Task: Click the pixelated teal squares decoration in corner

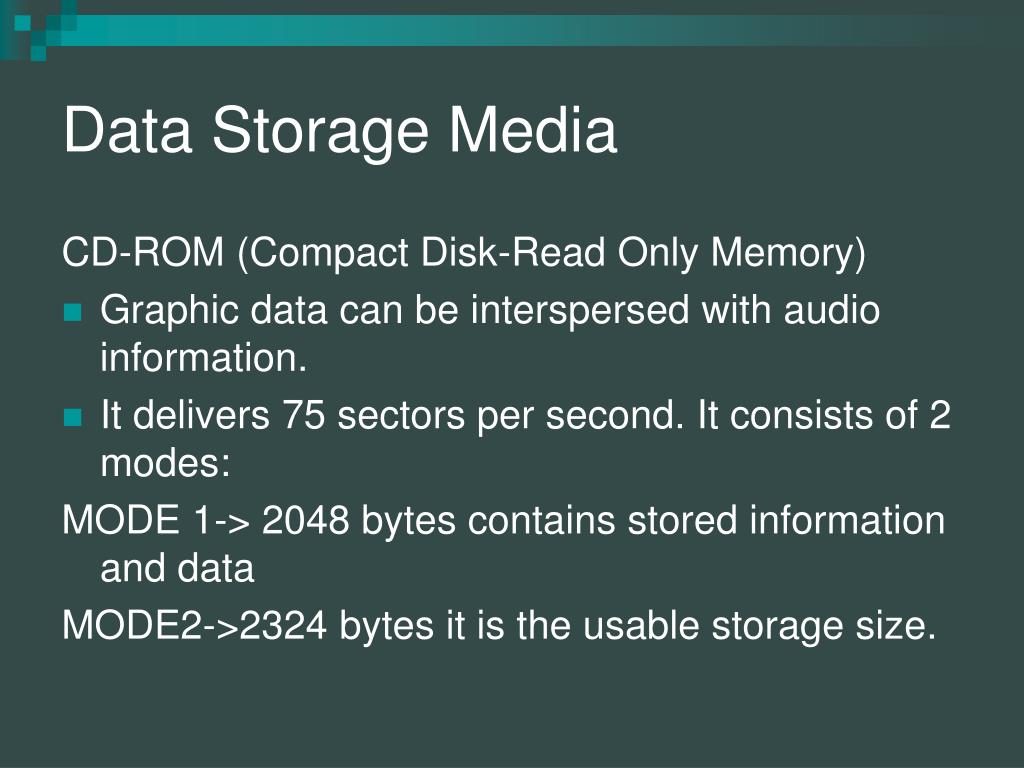Action: point(38,29)
